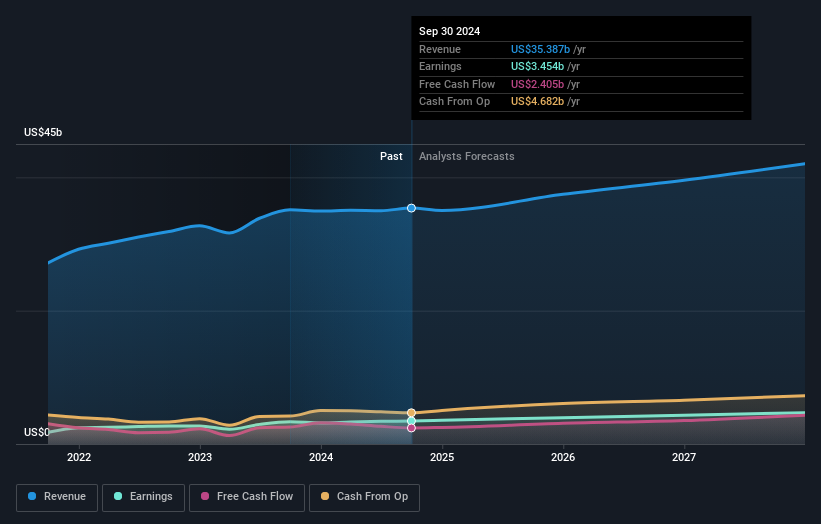Click the 2027 x-axis label

tap(684, 458)
